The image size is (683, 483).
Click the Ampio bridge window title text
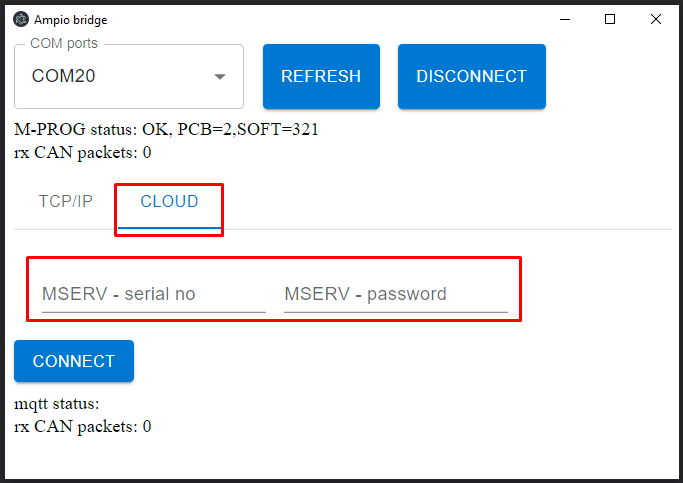point(71,20)
